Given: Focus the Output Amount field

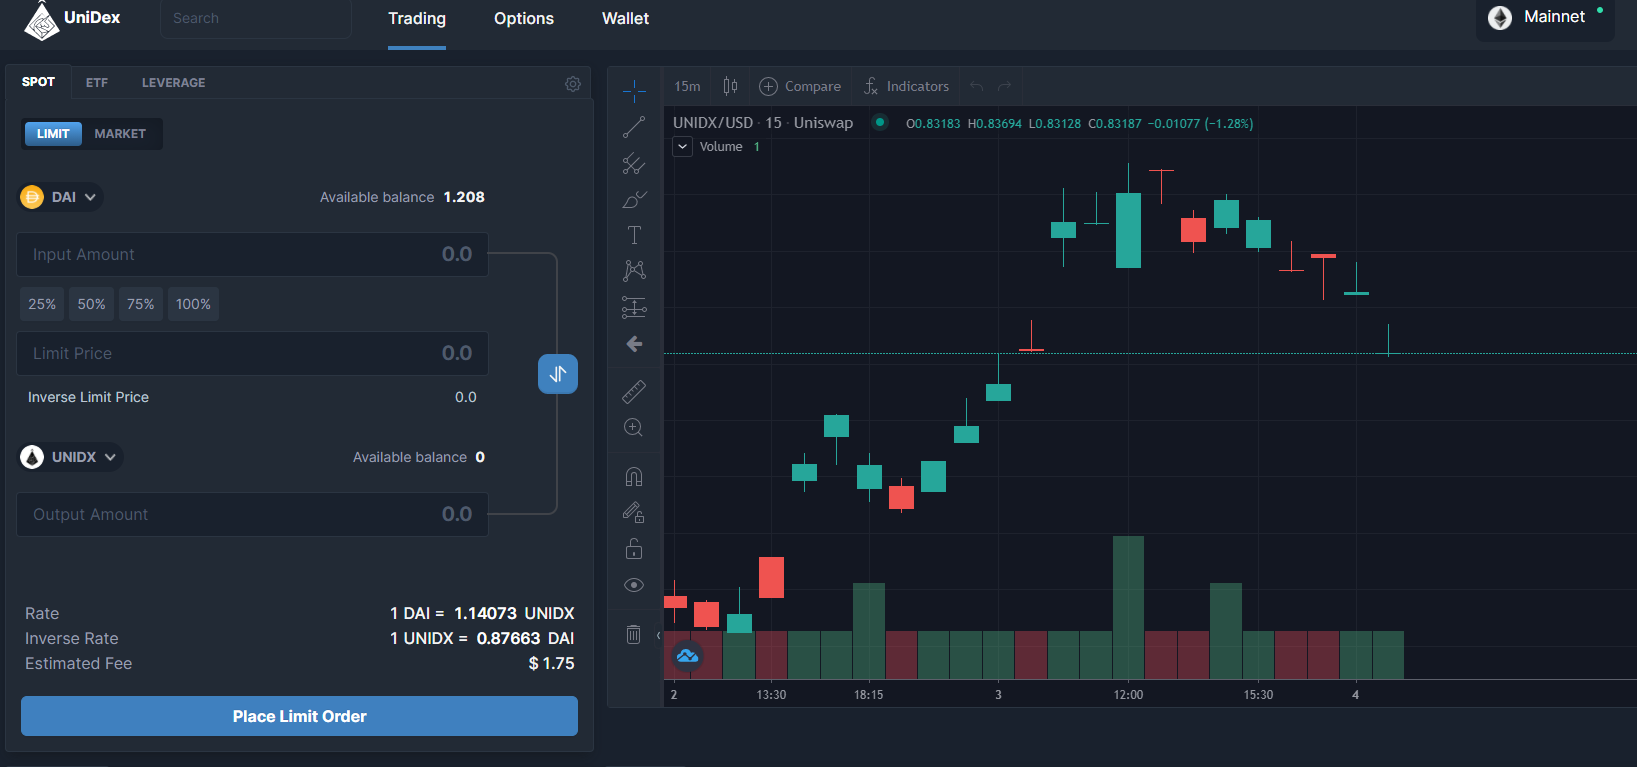Looking at the screenshot, I should click(252, 514).
